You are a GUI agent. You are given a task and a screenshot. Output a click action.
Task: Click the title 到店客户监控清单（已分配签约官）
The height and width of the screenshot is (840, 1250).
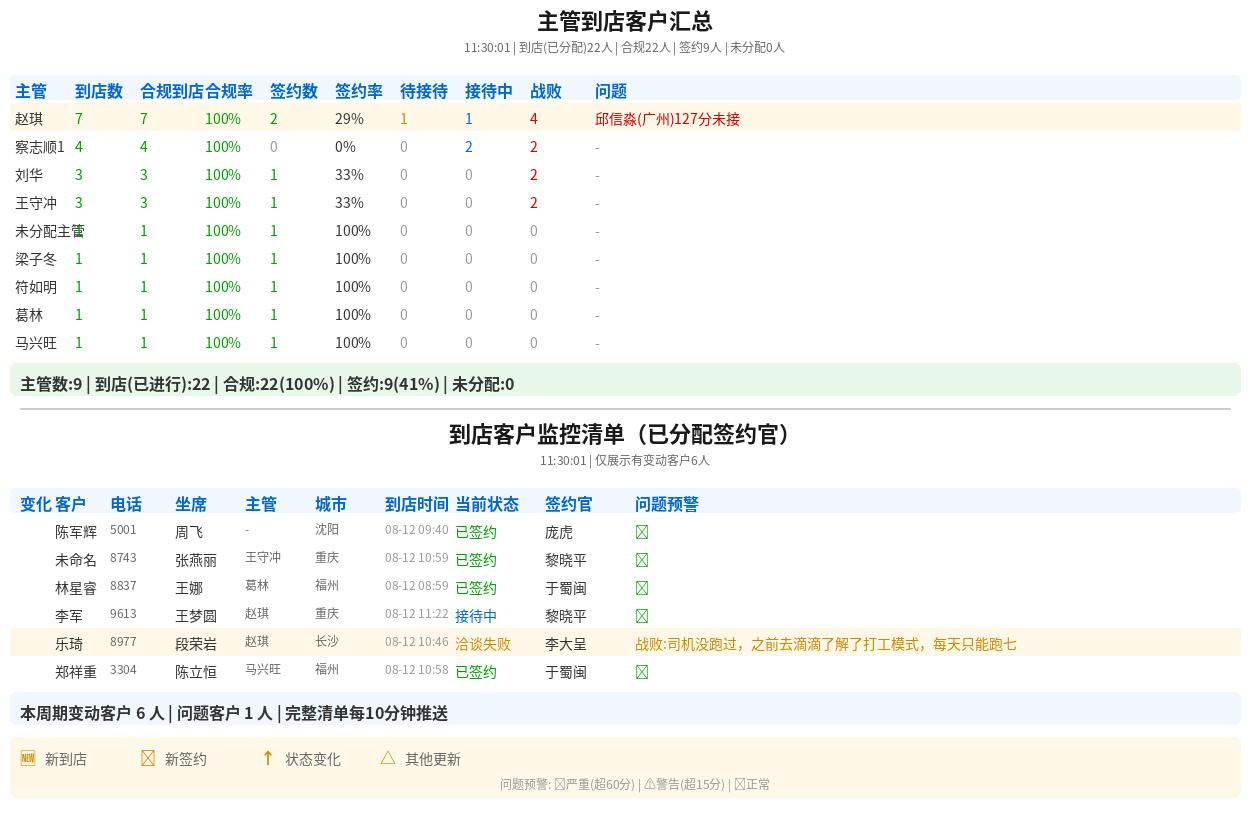click(x=625, y=434)
